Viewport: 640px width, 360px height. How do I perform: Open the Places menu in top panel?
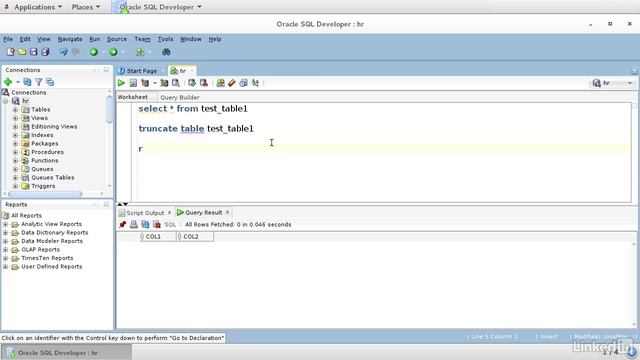tap(86, 7)
